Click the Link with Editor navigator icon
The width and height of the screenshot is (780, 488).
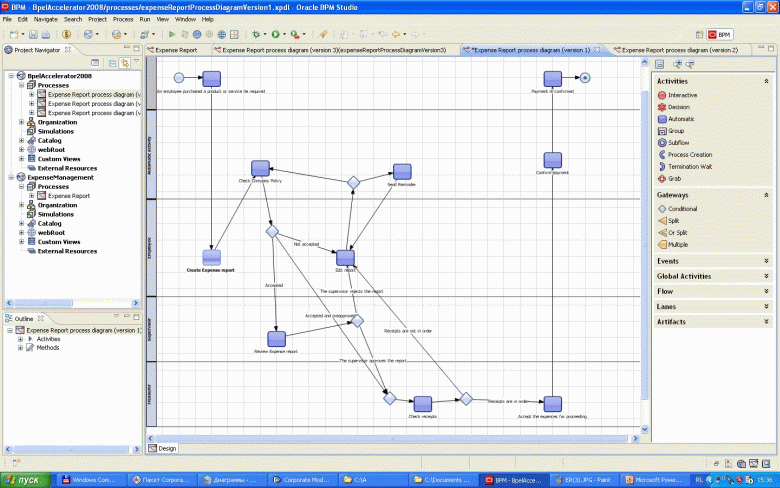pyautogui.click(x=124, y=63)
